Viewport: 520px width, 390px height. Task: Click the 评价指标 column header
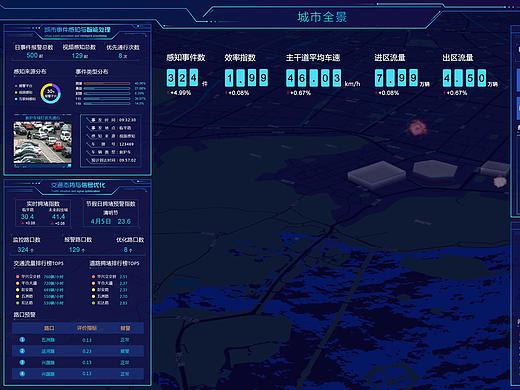pyautogui.click(x=87, y=328)
